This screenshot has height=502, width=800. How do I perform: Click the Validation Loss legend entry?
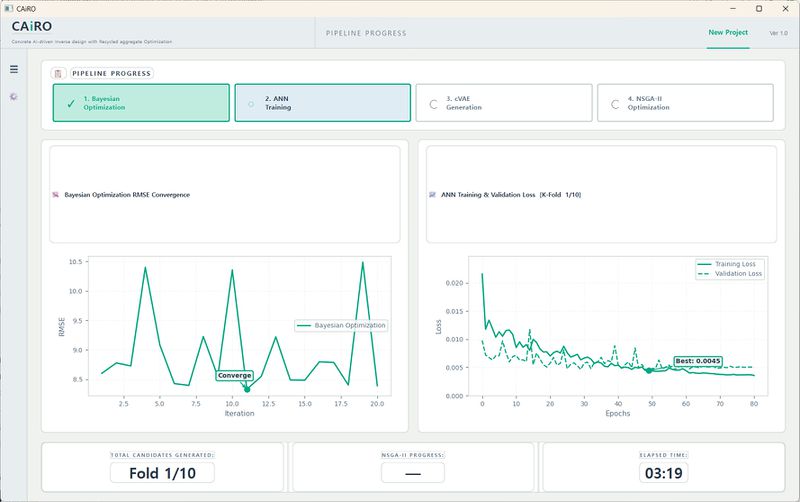pos(730,274)
